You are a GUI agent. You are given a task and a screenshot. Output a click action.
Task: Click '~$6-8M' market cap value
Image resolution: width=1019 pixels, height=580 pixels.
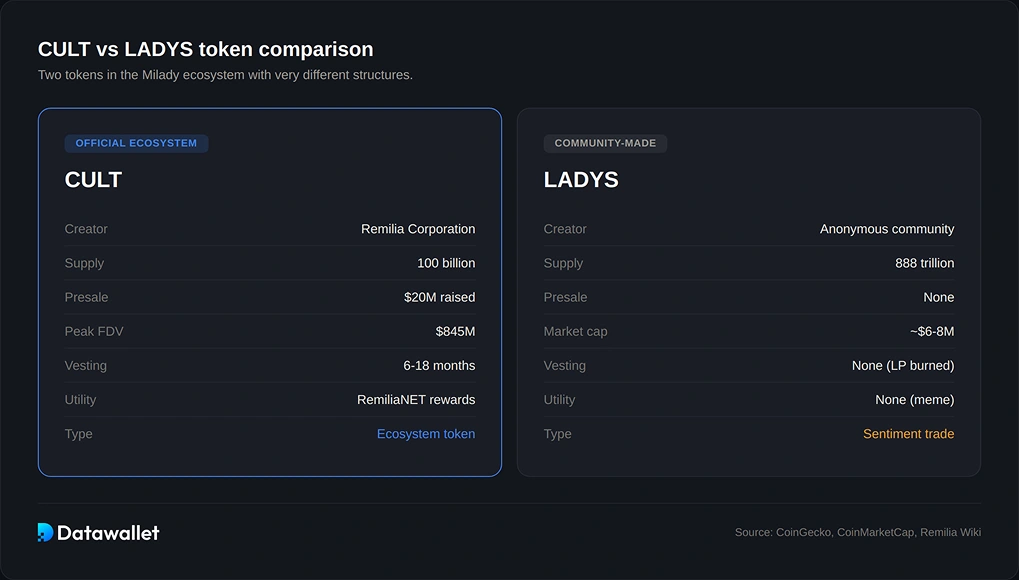(x=932, y=332)
